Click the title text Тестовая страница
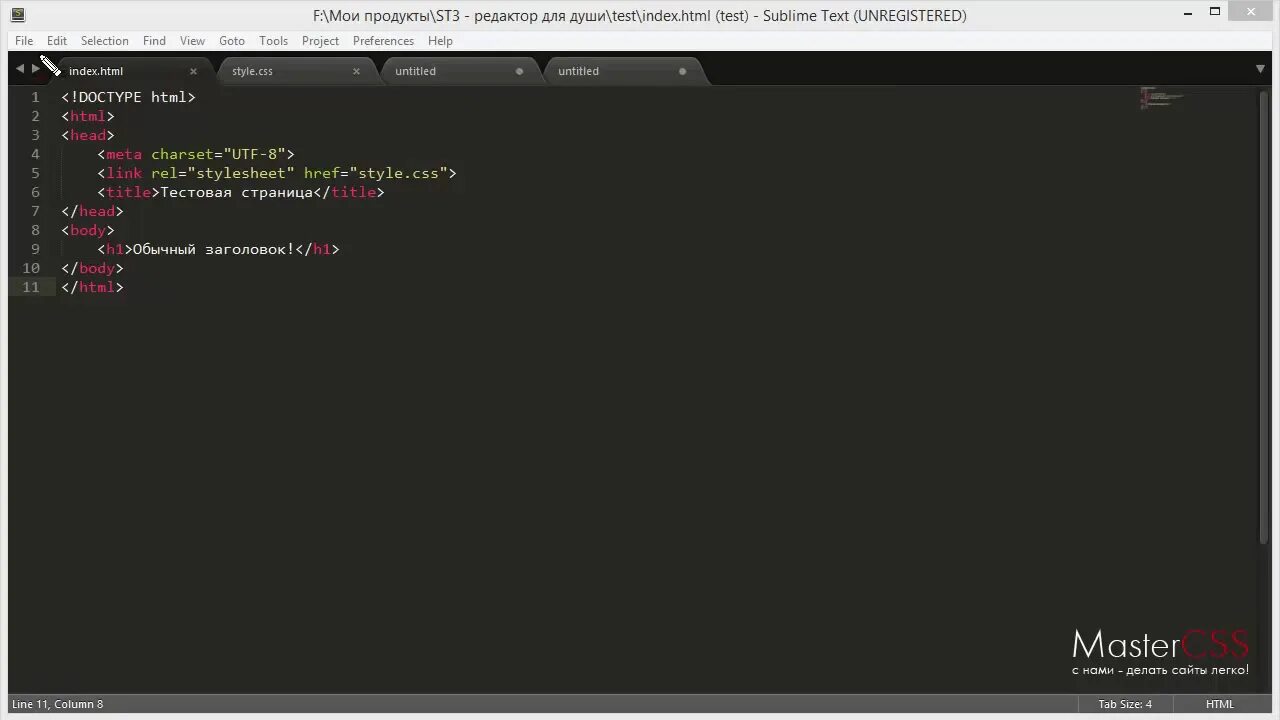Viewport: 1280px width, 720px height. pos(237,192)
